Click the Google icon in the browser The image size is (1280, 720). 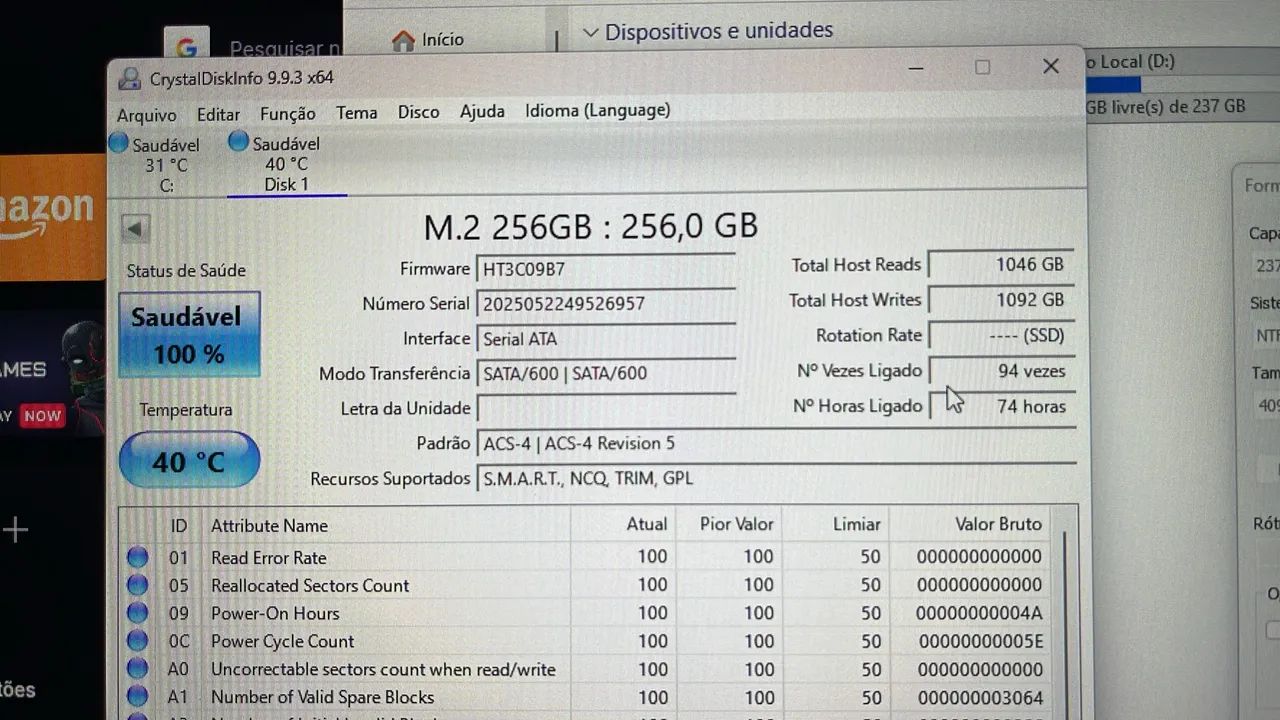[x=186, y=48]
